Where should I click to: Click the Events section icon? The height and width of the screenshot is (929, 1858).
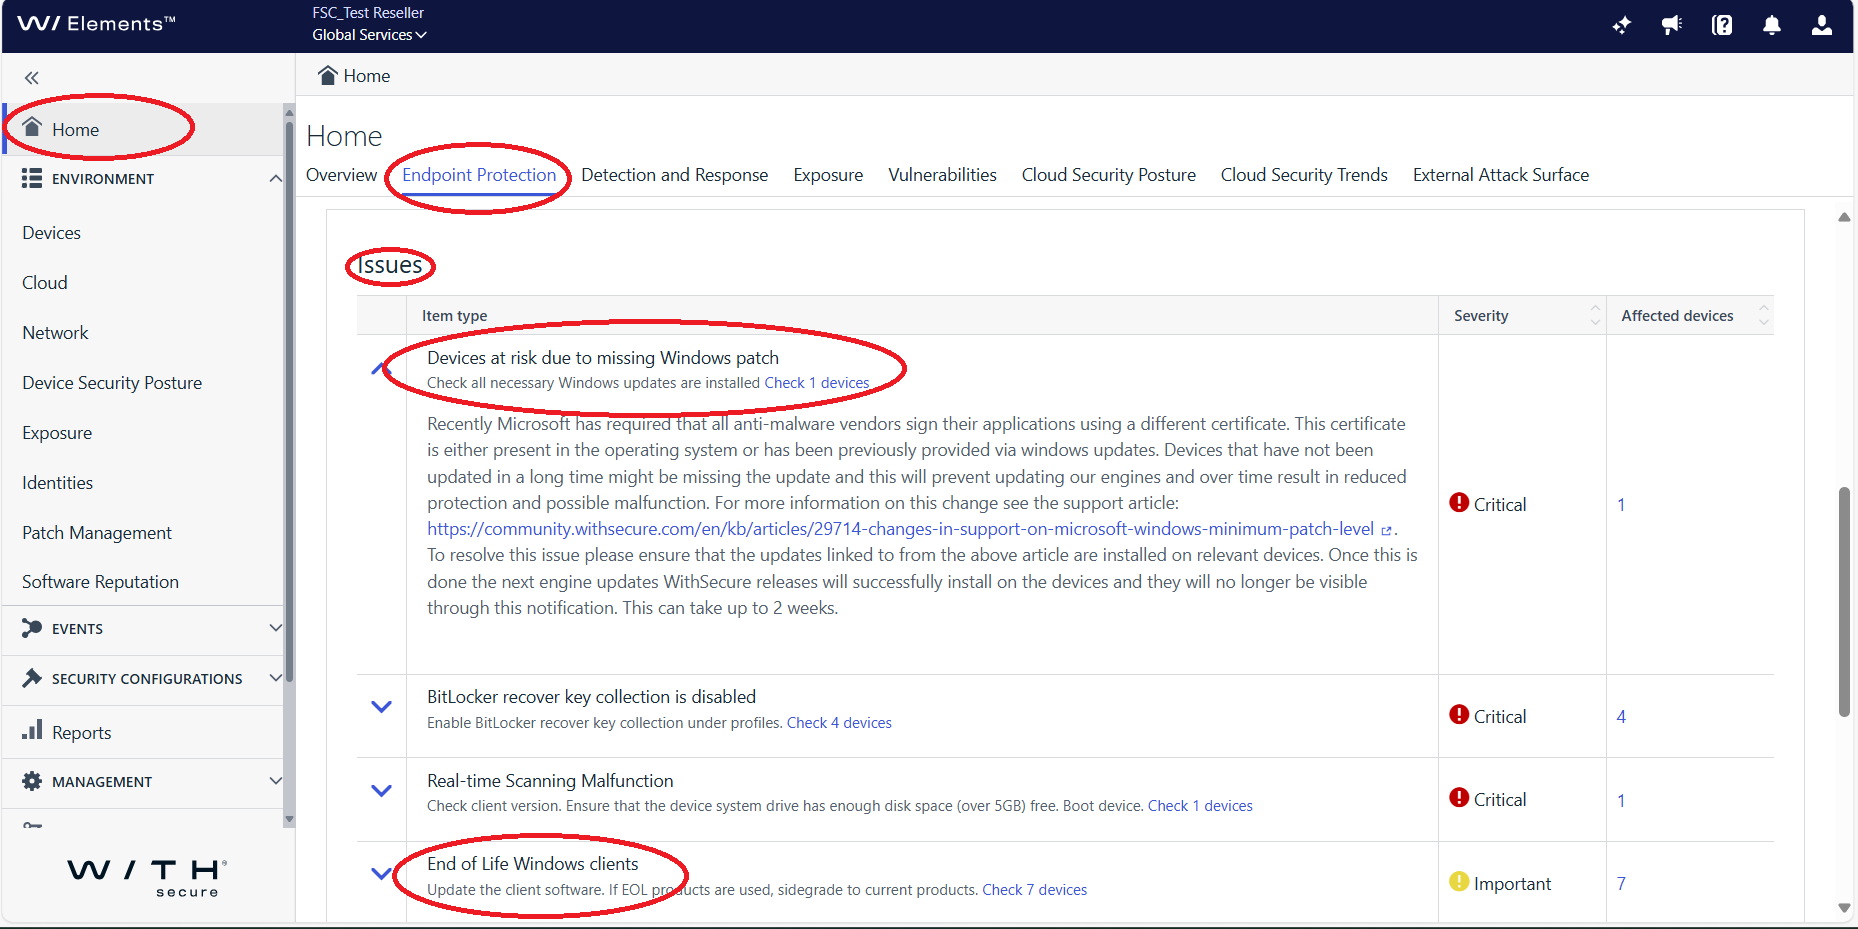pos(32,628)
